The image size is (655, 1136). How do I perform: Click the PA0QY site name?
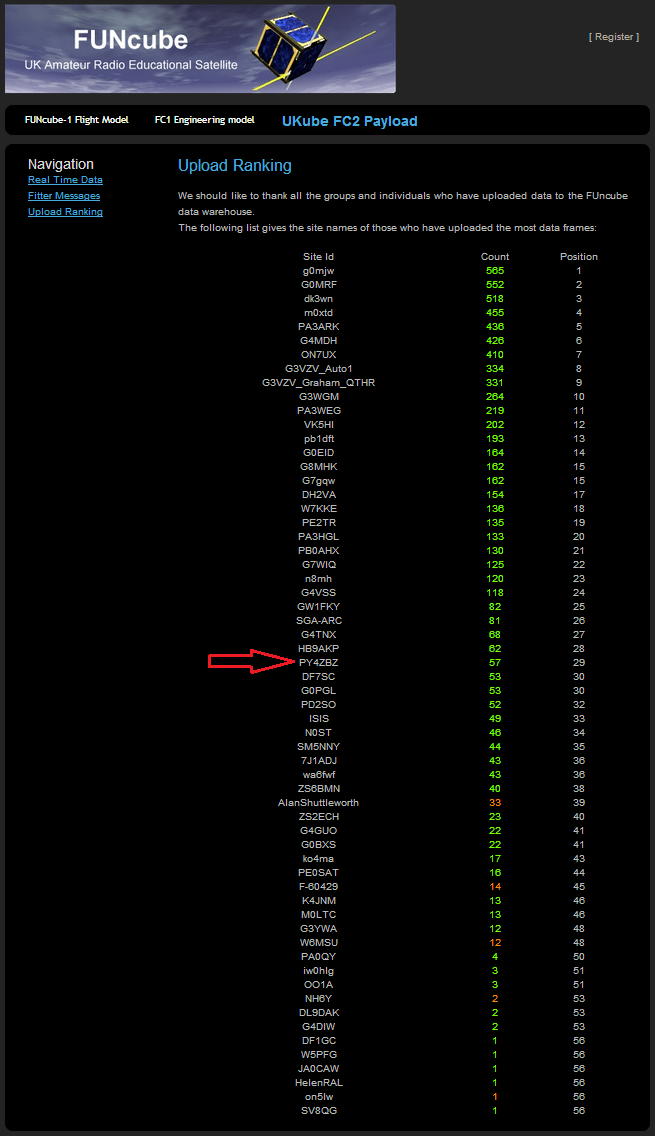click(x=319, y=957)
